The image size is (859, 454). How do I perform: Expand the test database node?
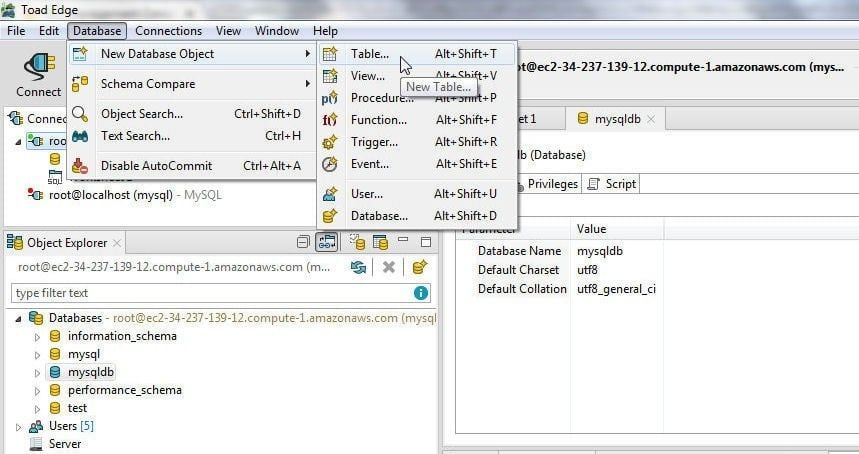(37, 409)
